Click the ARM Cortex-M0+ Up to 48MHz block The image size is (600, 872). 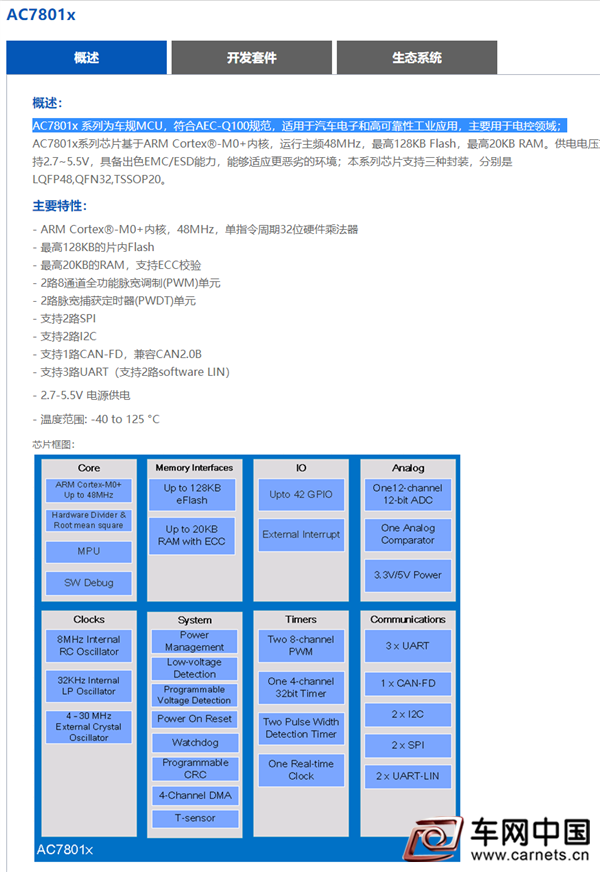[x=88, y=490]
